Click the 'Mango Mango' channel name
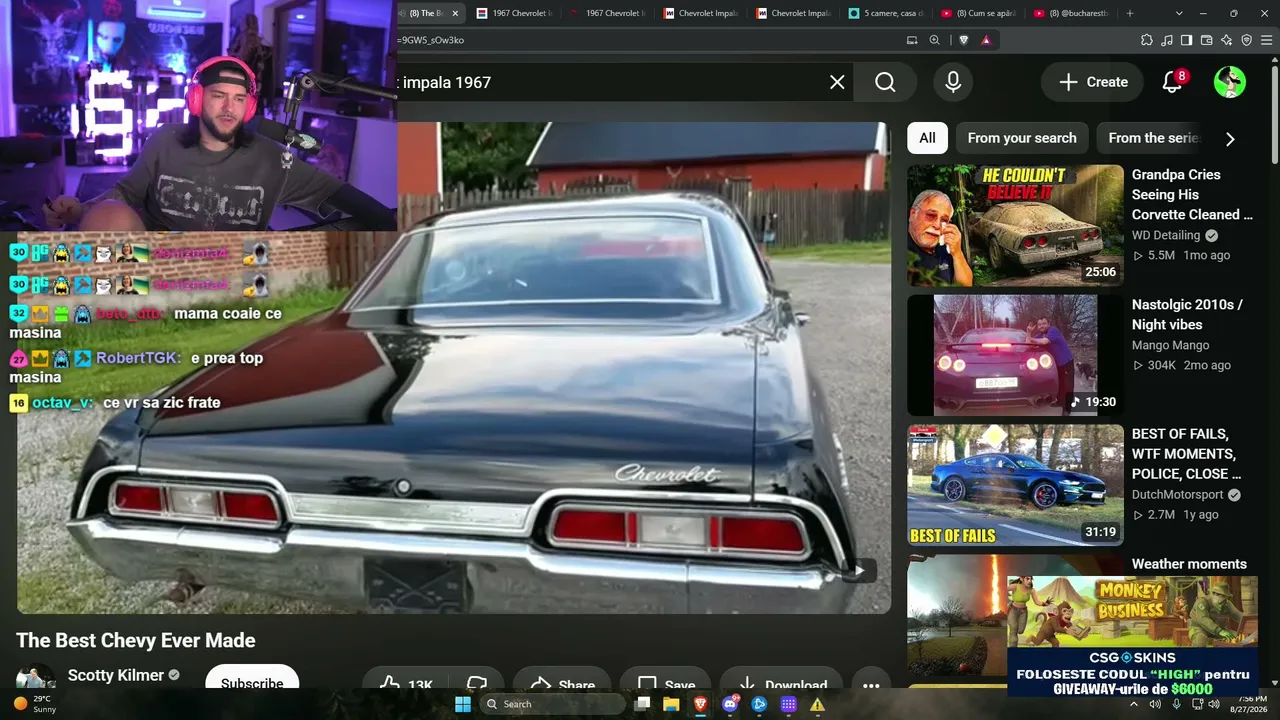This screenshot has width=1280, height=720. click(x=1170, y=345)
